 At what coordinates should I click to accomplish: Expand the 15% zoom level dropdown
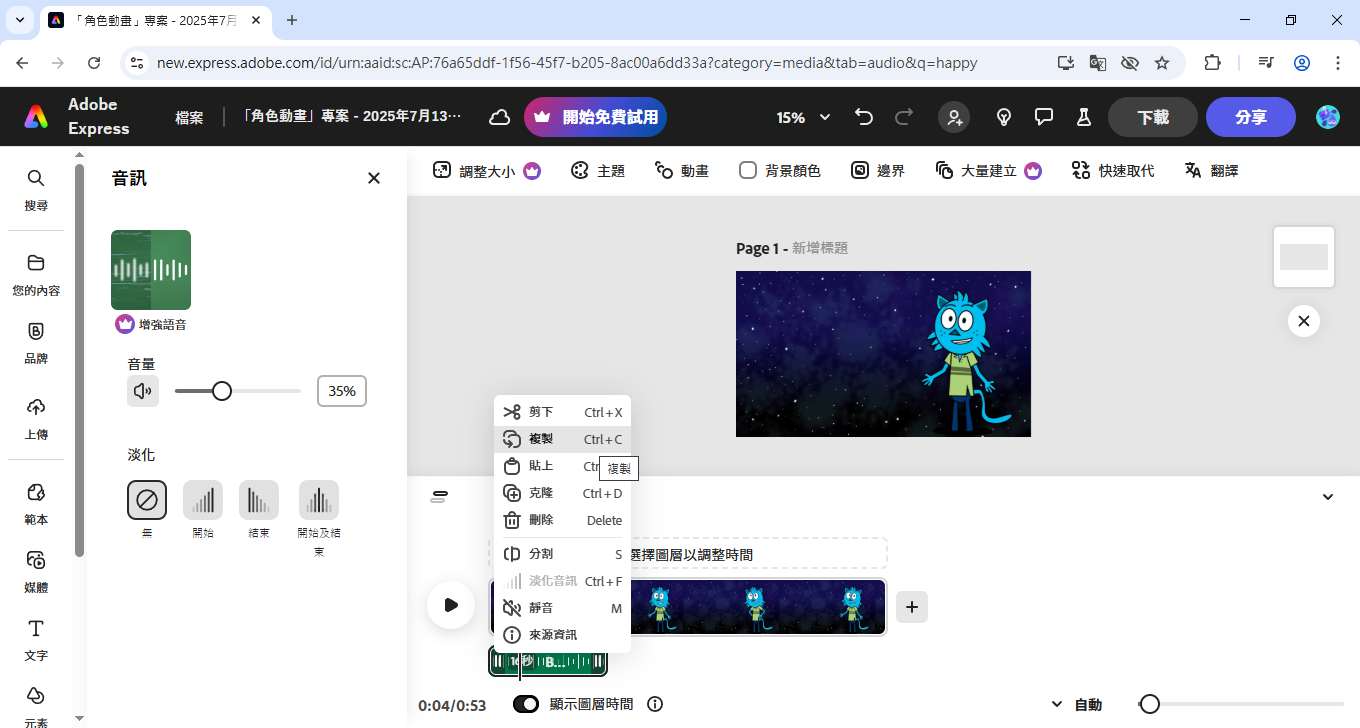click(804, 117)
